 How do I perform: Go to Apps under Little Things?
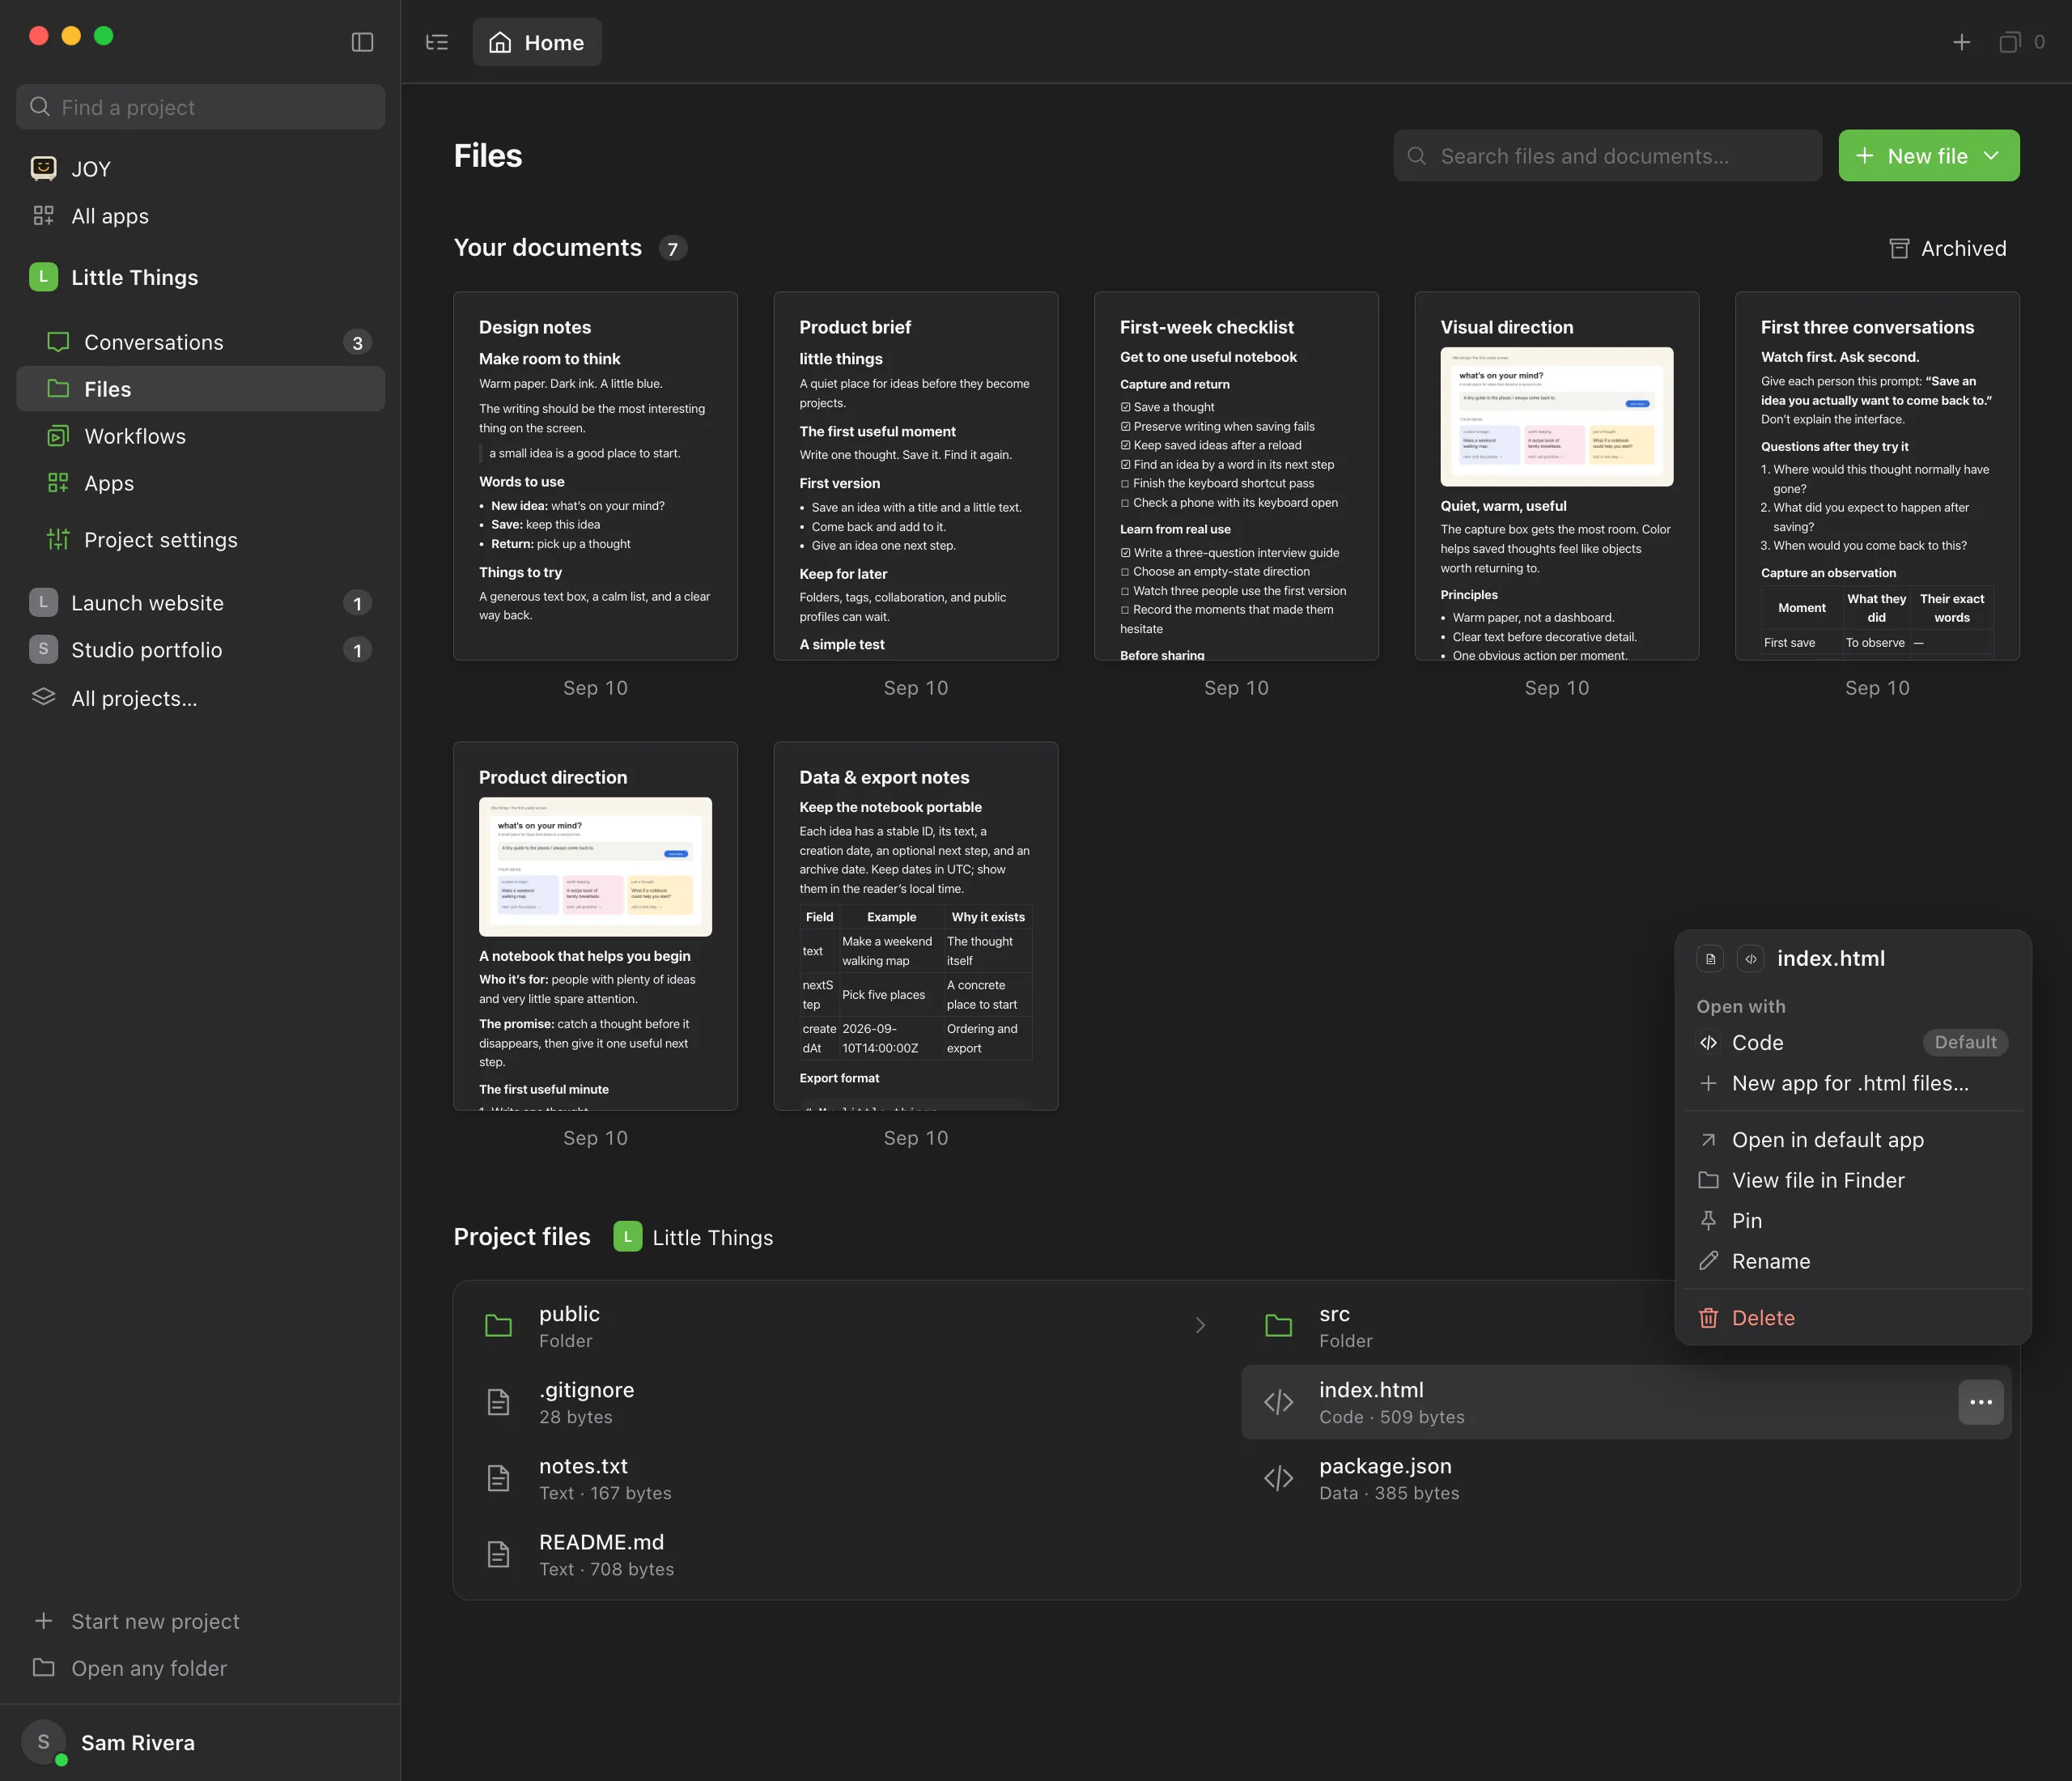(200, 483)
